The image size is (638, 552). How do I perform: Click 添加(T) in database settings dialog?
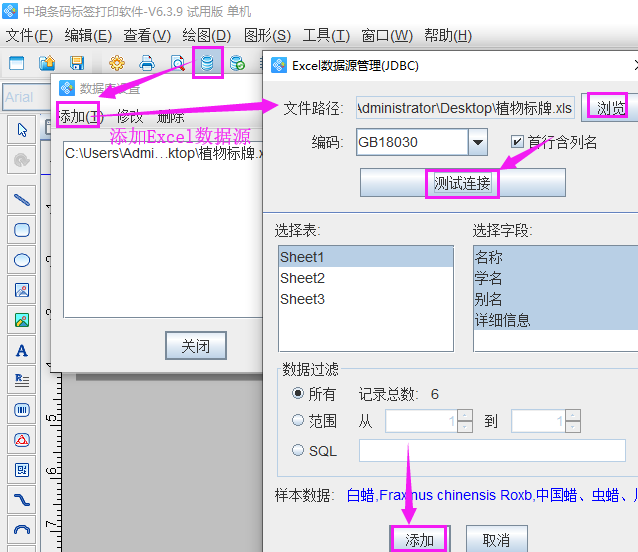pos(79,117)
